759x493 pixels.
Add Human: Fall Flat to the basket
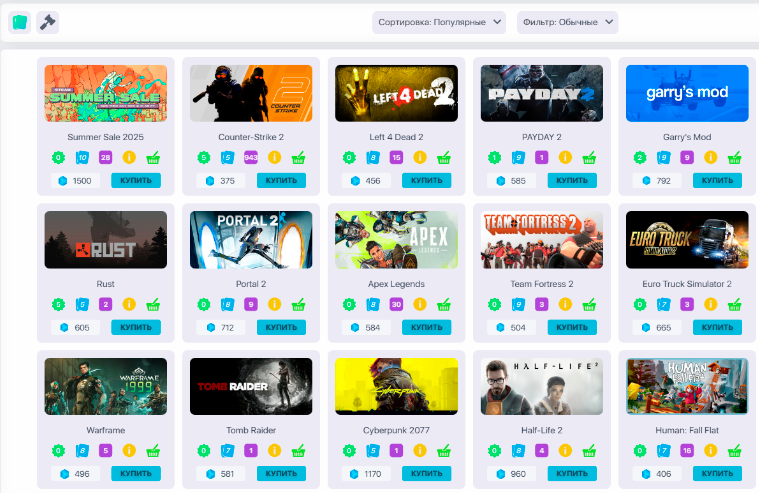(734, 451)
